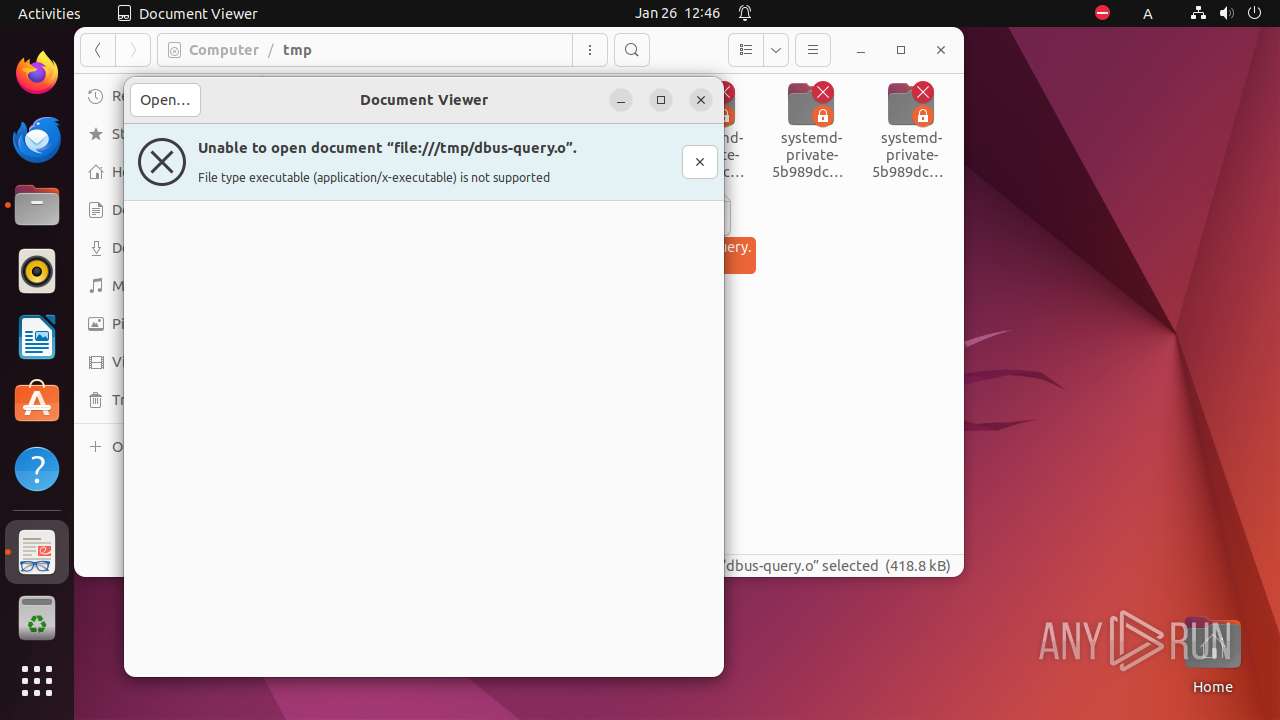Click Activities in the top bar
The image size is (1280, 720).
pyautogui.click(x=49, y=13)
